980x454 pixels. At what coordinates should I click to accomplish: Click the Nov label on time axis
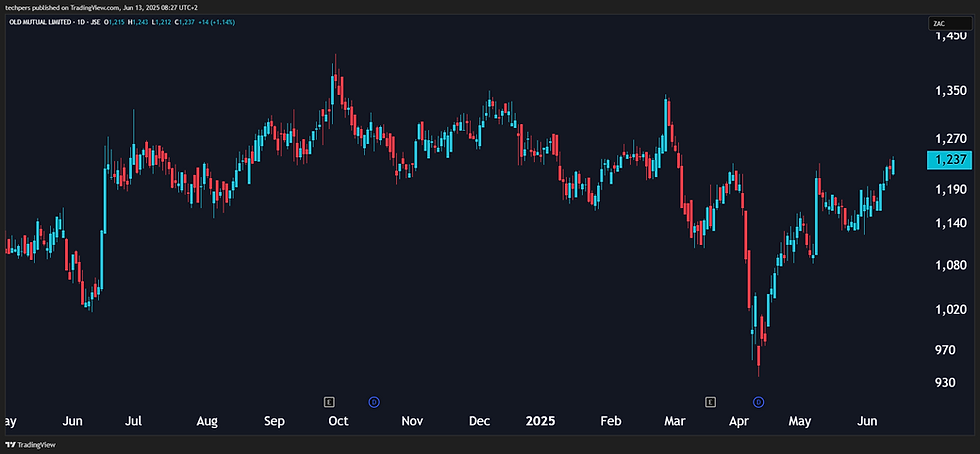pyautogui.click(x=412, y=421)
